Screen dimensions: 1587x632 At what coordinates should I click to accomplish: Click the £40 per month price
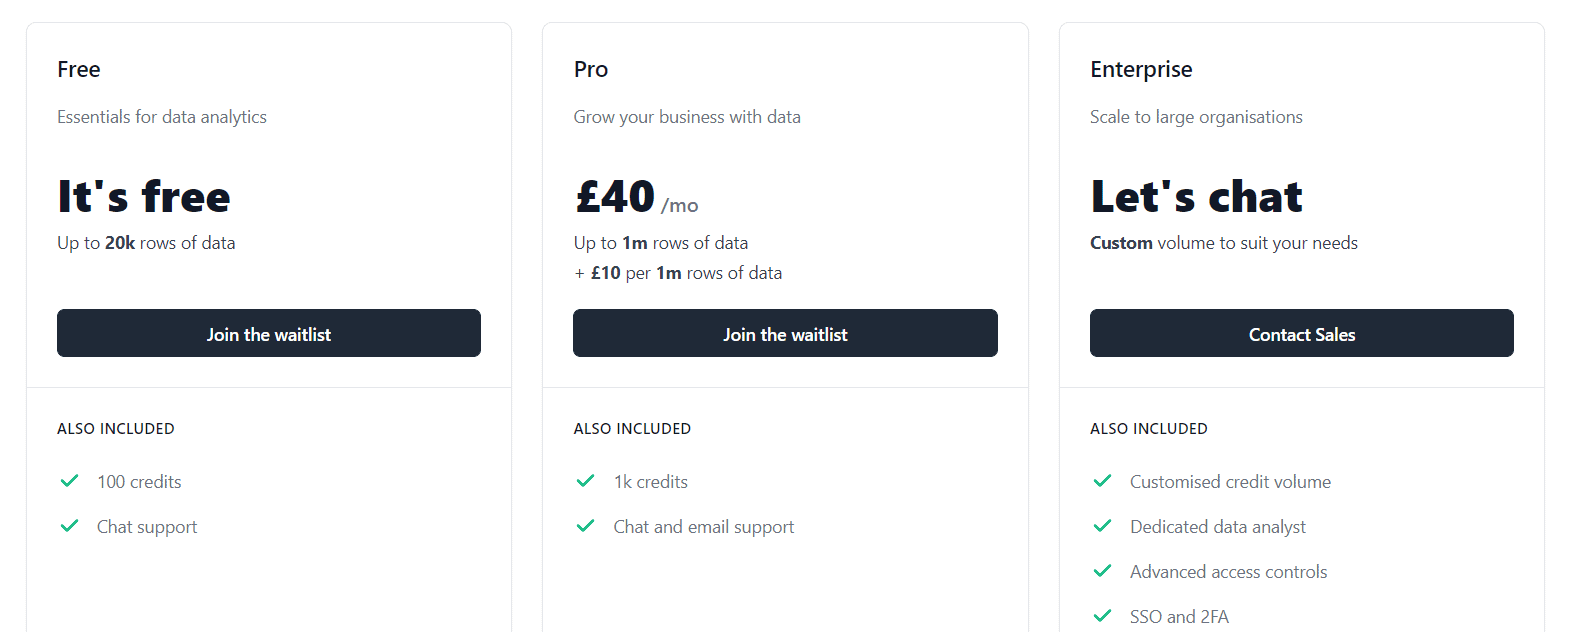[x=636, y=197]
